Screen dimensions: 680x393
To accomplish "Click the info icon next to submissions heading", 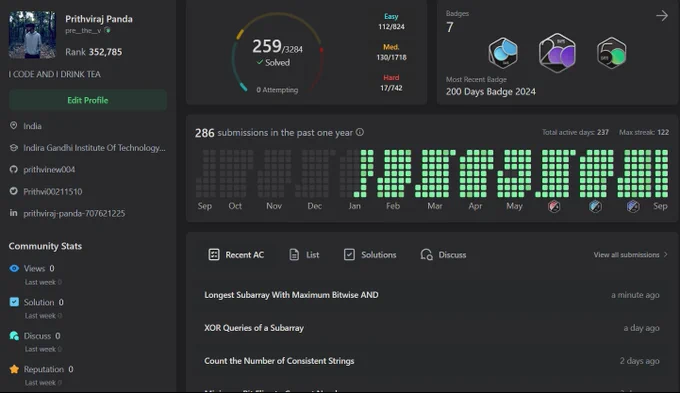I will tap(360, 132).
